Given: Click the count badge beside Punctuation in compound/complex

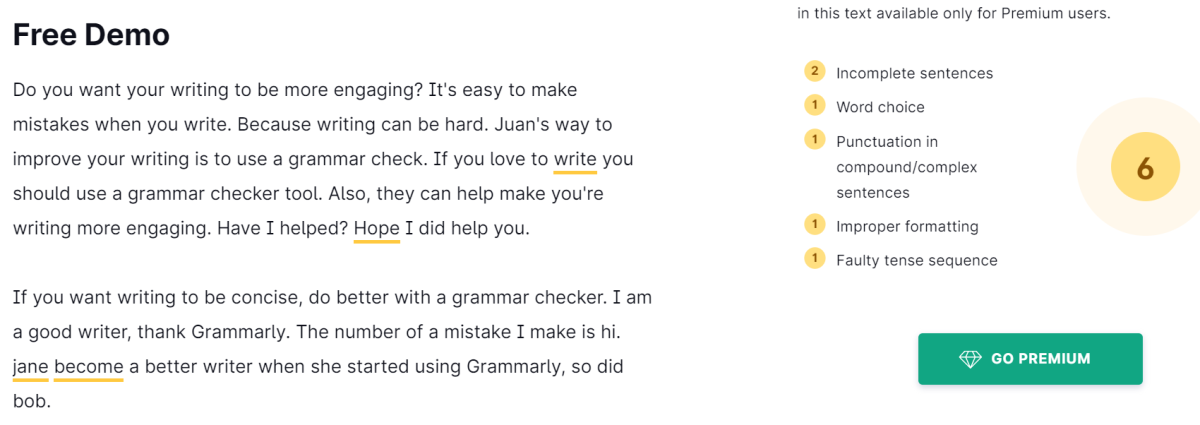Looking at the screenshot, I should tap(815, 140).
